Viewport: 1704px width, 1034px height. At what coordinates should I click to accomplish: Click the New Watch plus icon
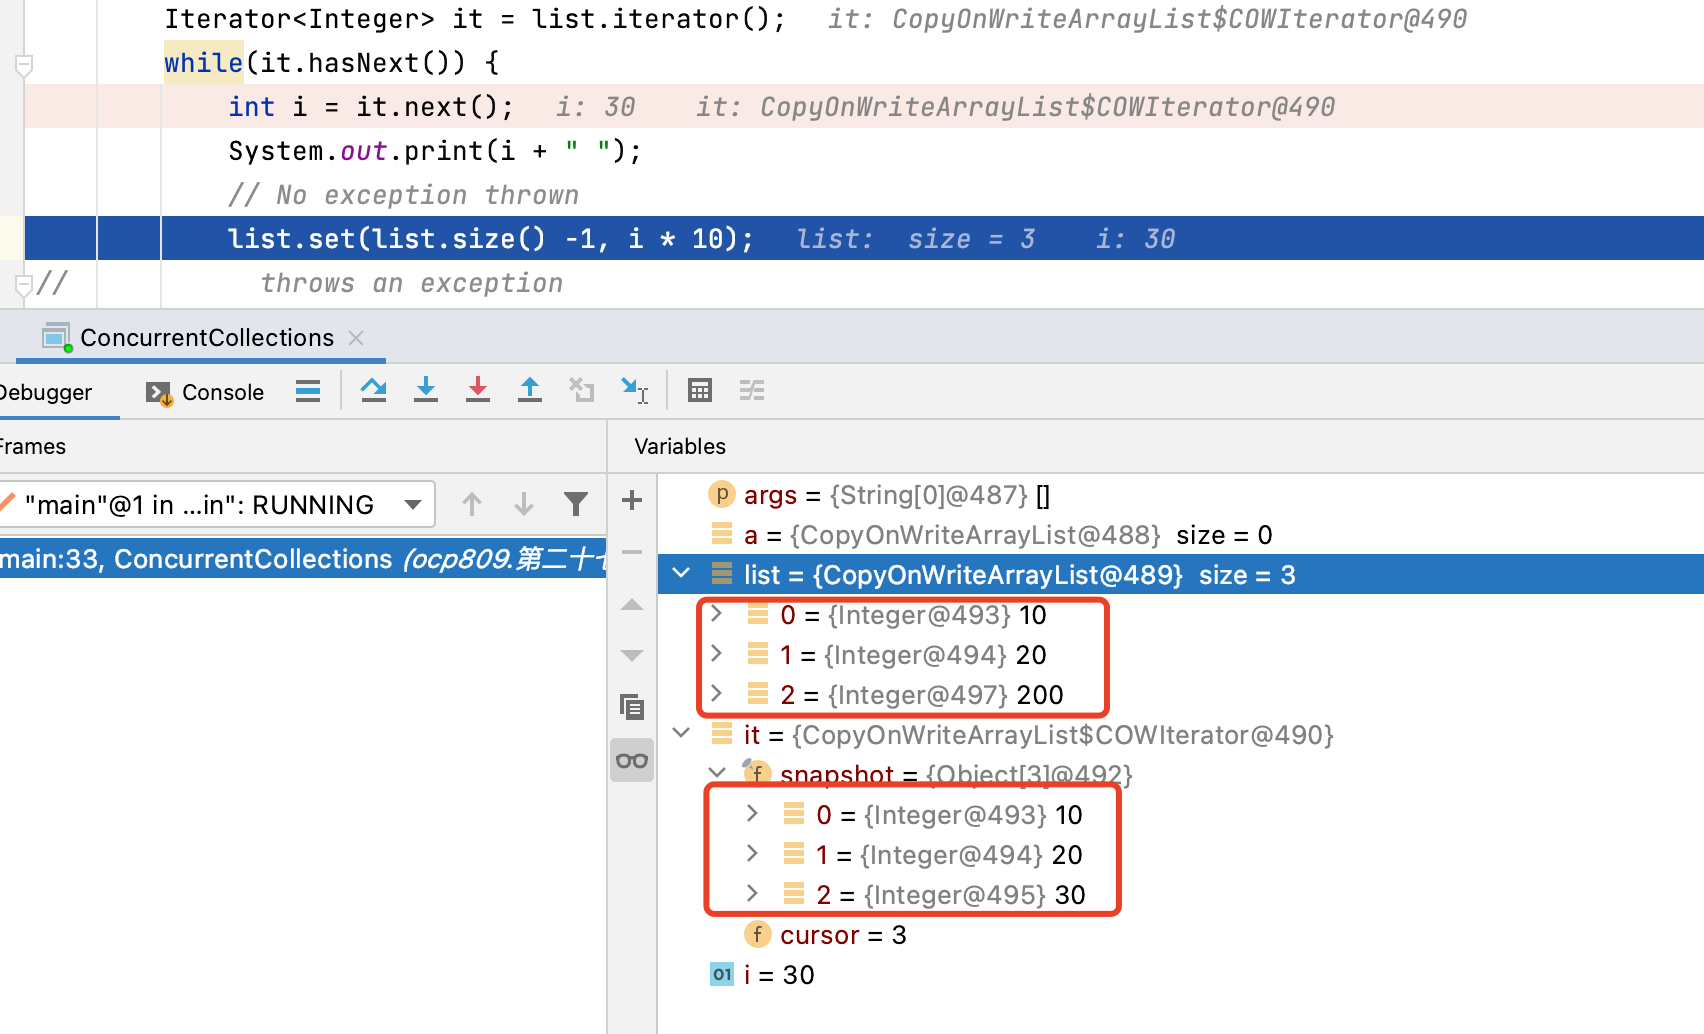(632, 500)
